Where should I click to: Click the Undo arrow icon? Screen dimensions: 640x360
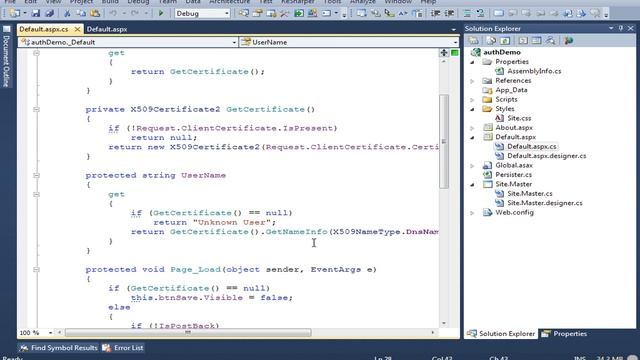[113, 13]
